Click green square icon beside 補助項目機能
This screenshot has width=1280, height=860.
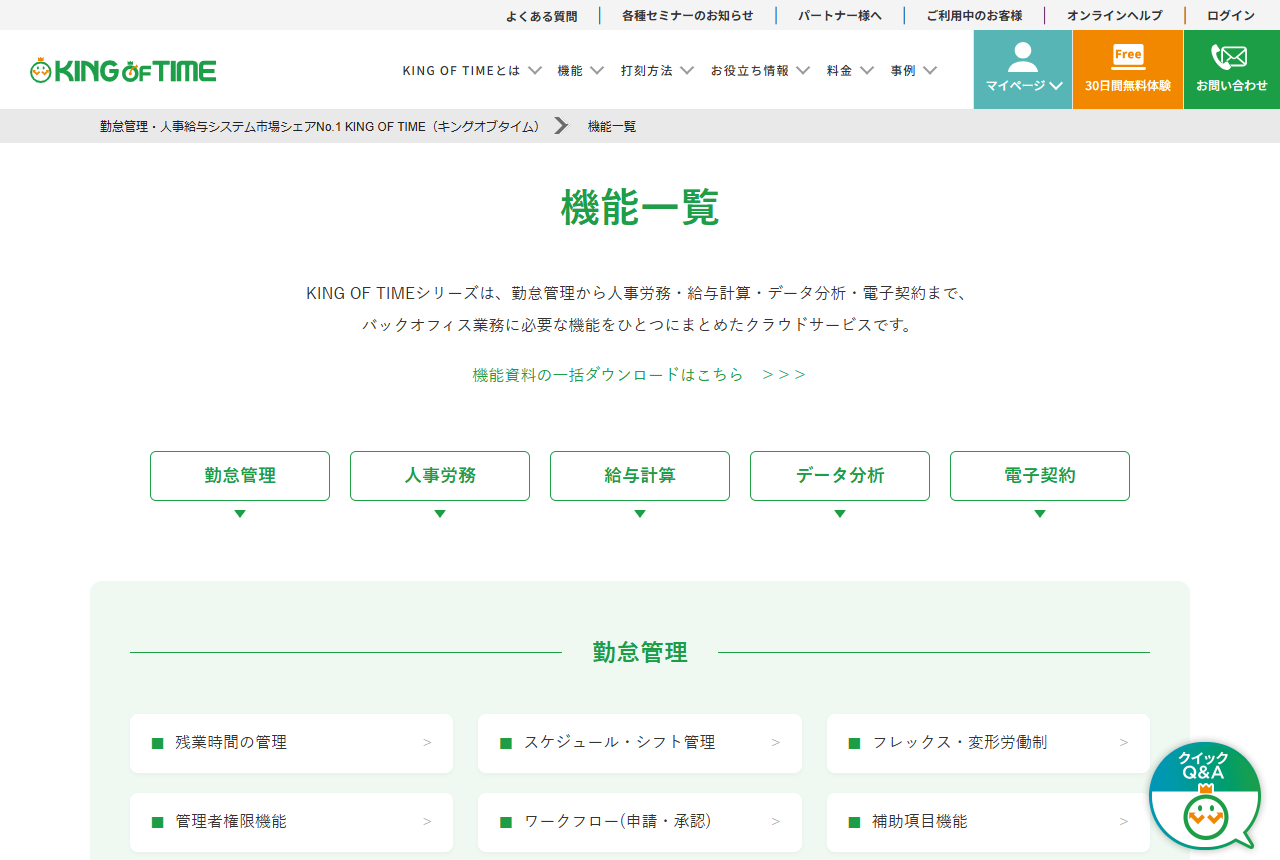854,822
